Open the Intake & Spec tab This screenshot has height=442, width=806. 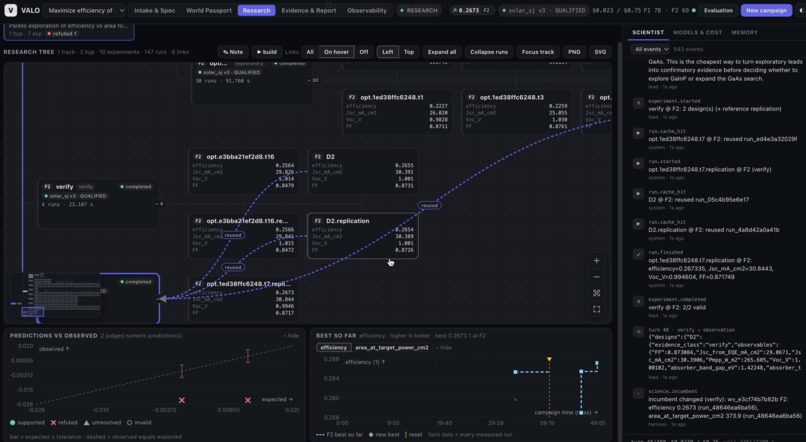(x=155, y=10)
